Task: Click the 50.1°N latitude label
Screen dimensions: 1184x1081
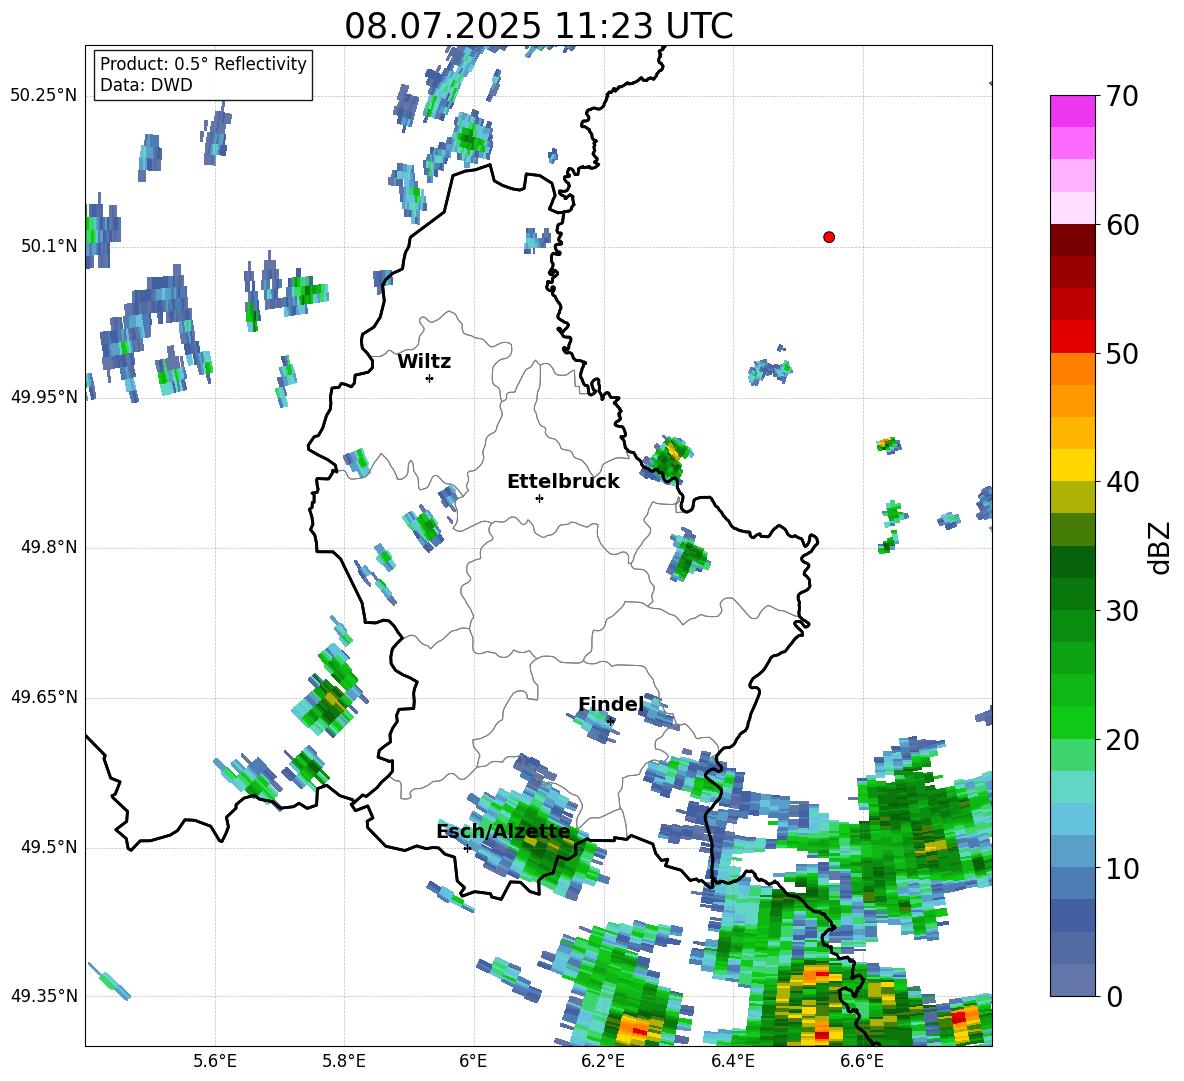Action: (x=49, y=246)
